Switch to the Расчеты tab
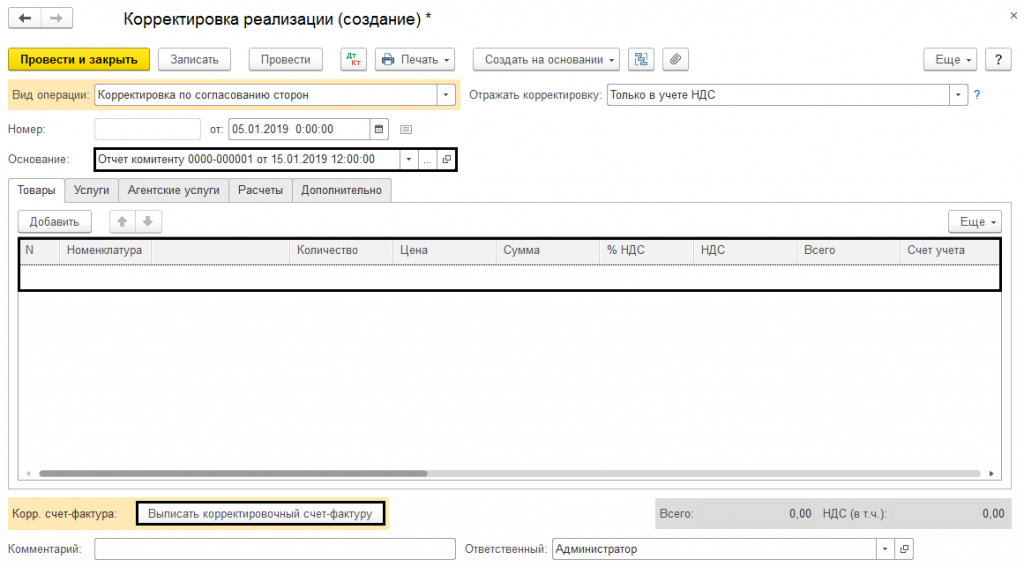This screenshot has width=1024, height=567. pyautogui.click(x=260, y=190)
